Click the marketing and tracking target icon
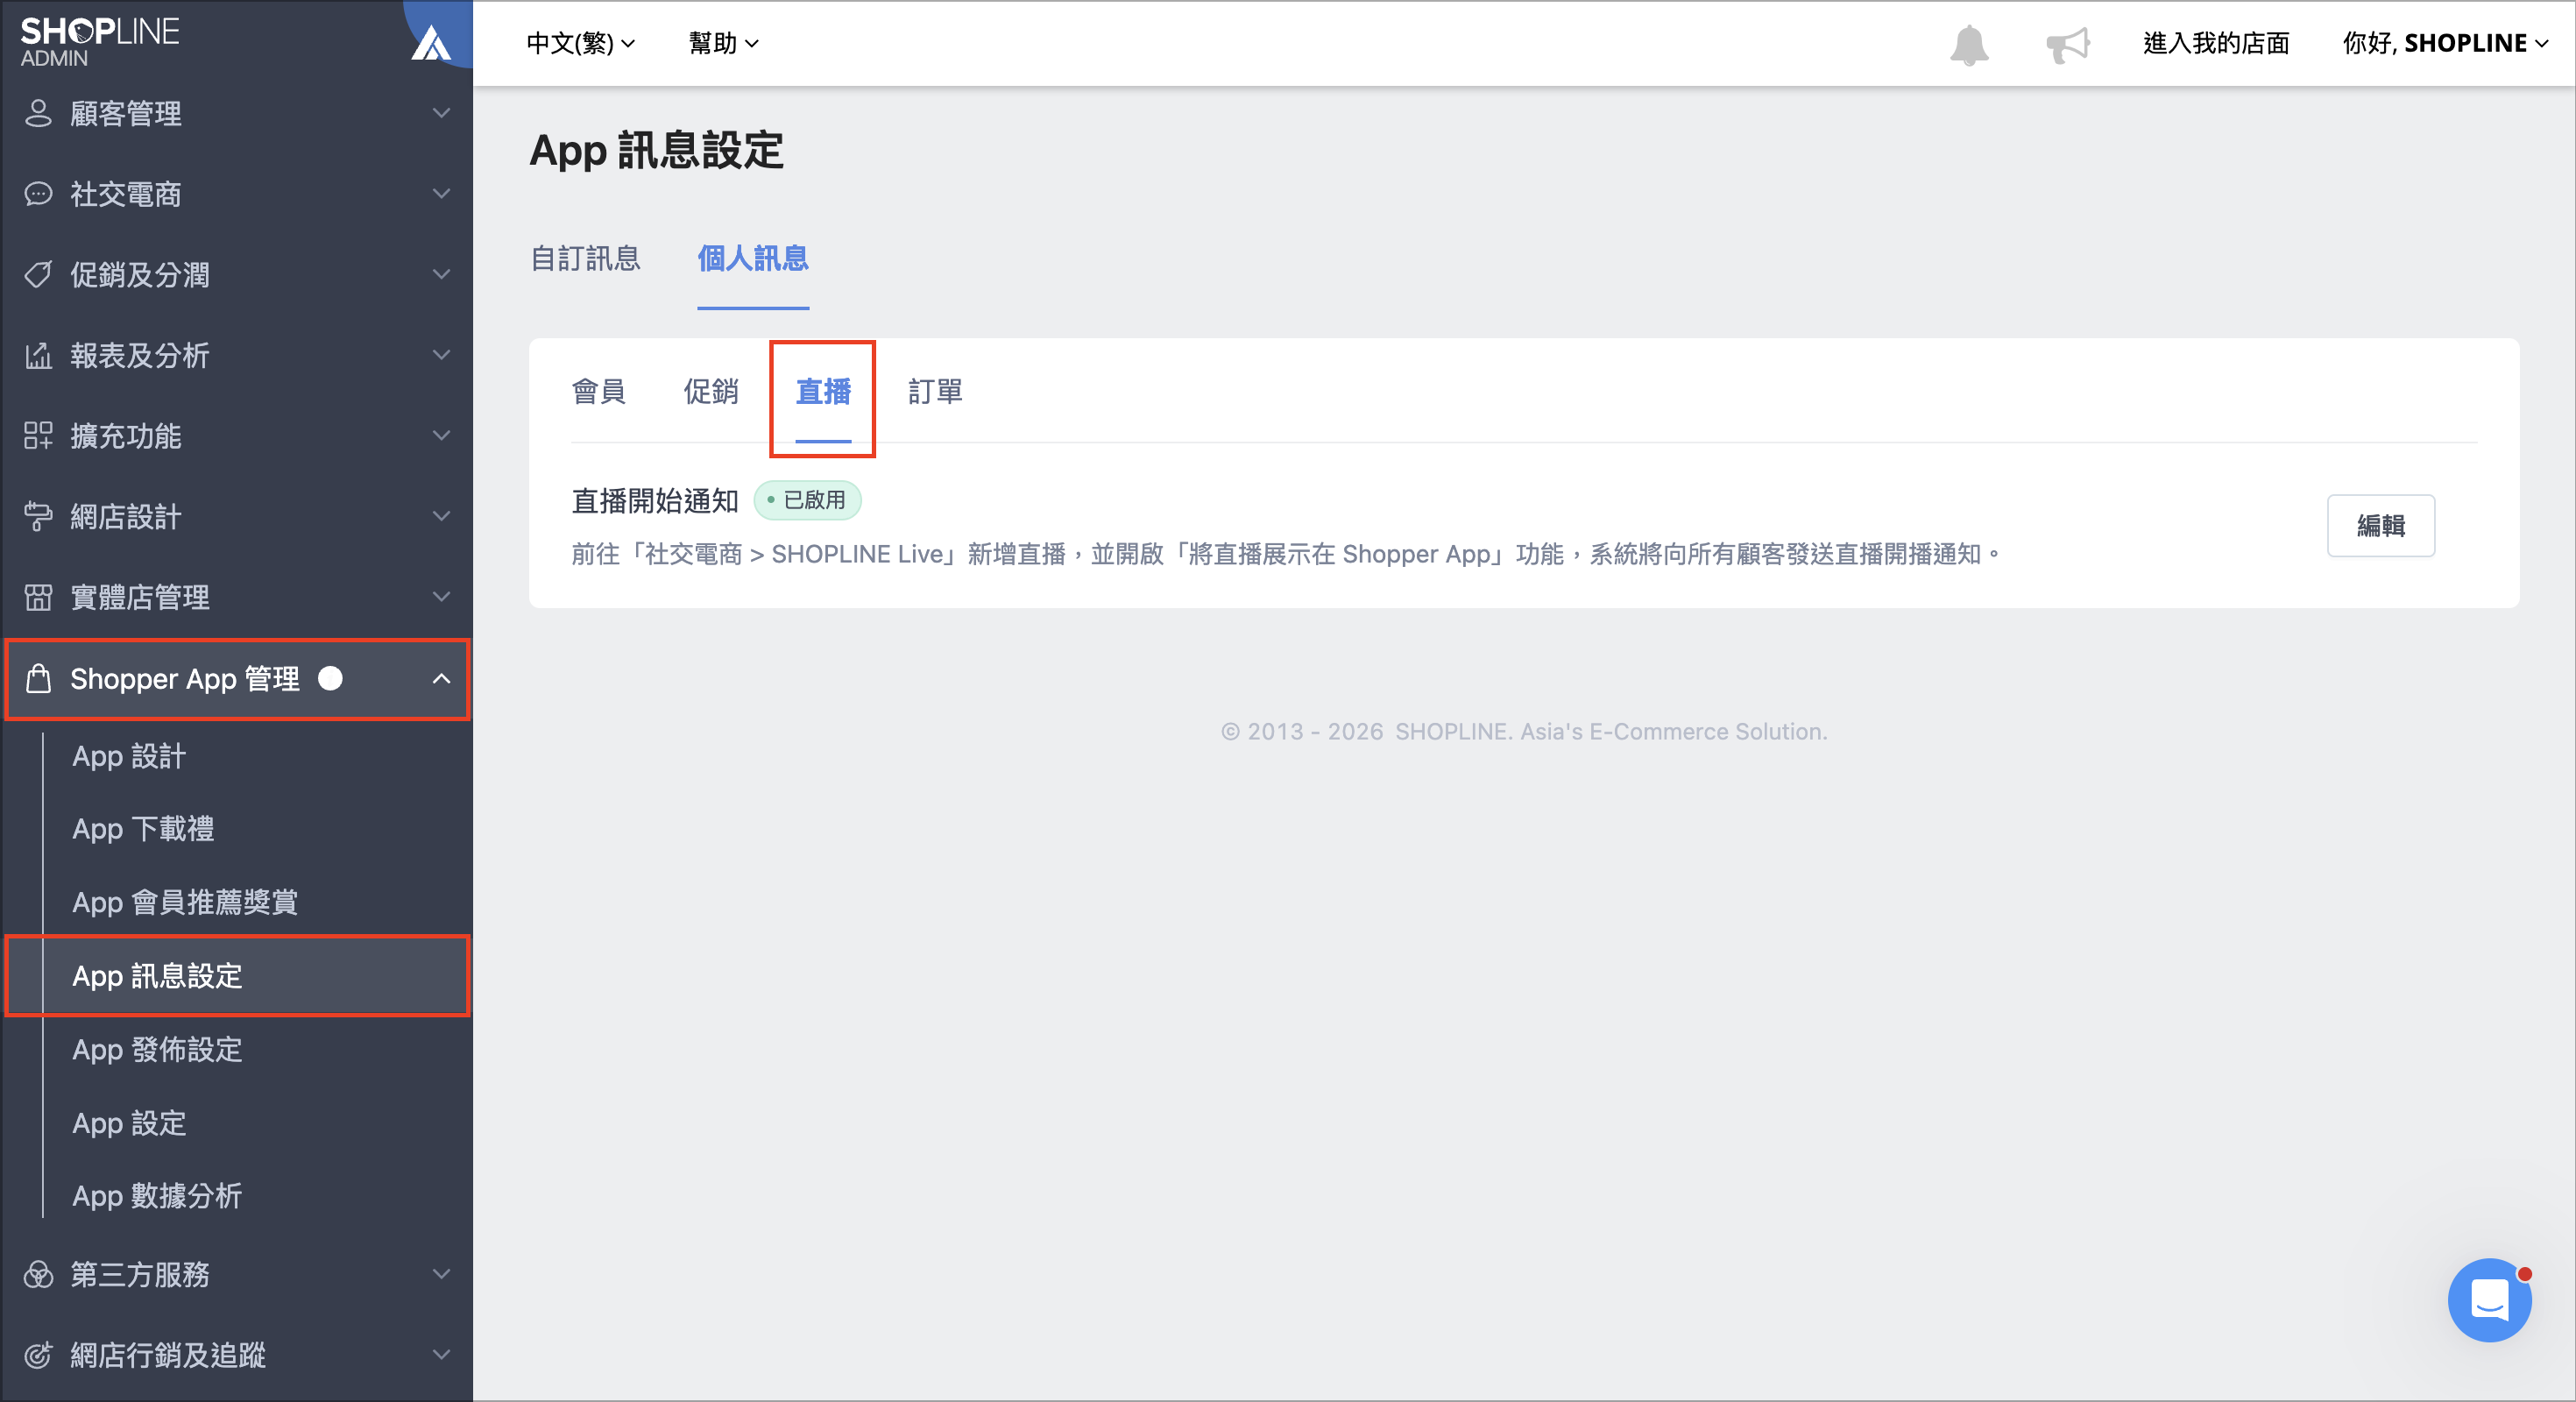This screenshot has width=2576, height=1402. tap(38, 1355)
